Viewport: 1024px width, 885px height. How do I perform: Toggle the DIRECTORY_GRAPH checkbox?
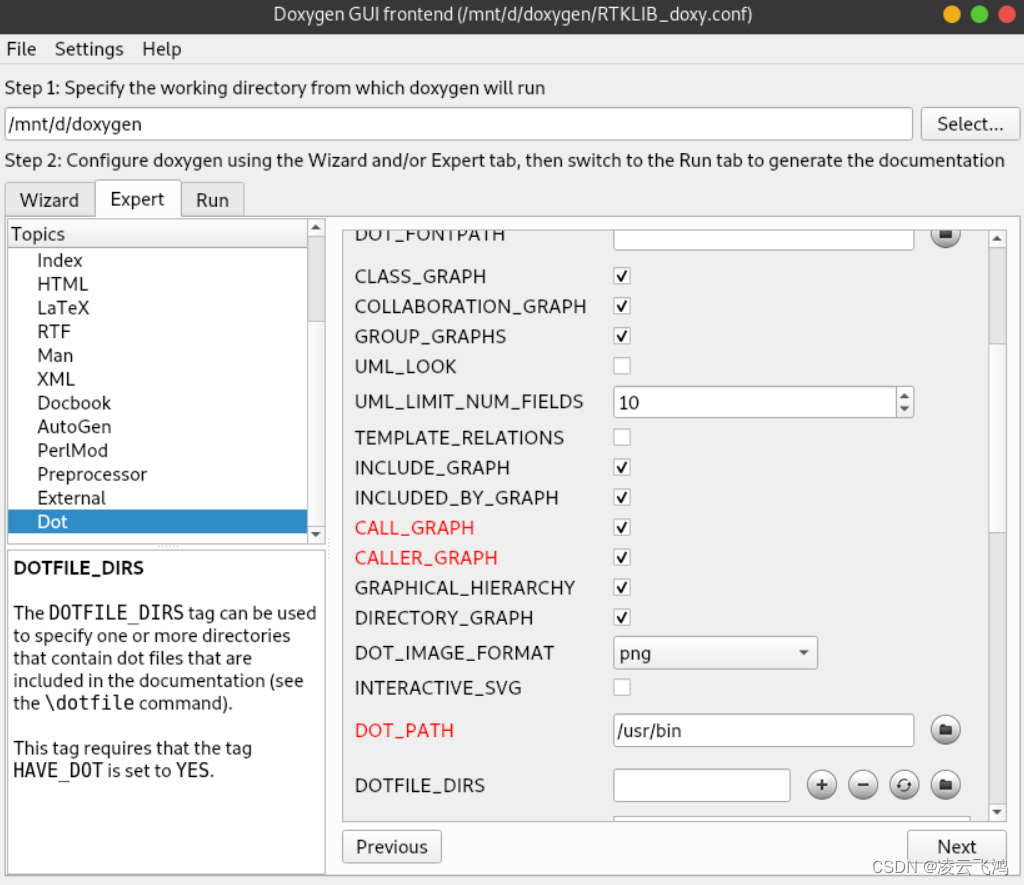point(622,617)
